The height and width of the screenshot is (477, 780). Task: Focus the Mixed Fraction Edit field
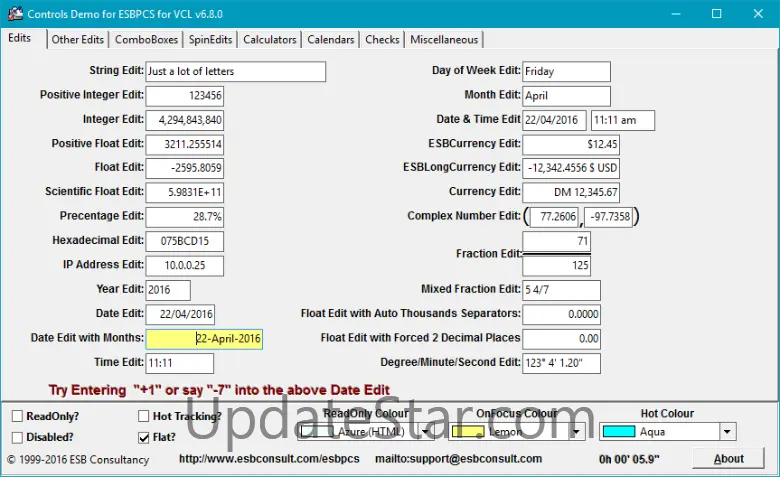[x=562, y=290]
